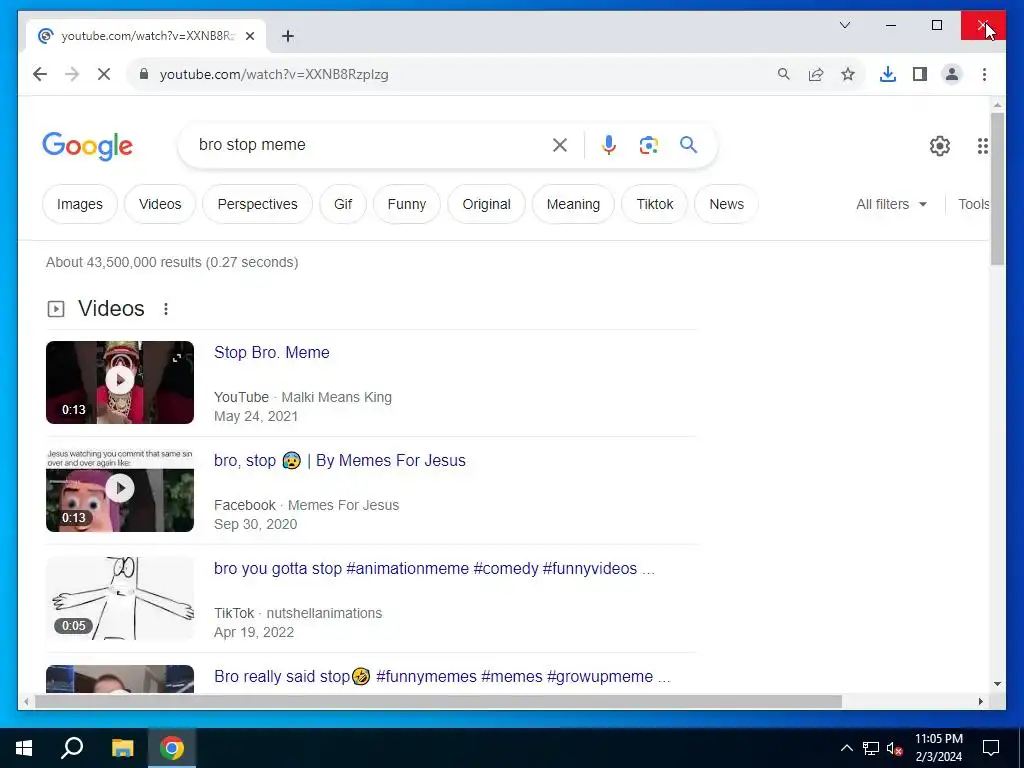Click the zoom magnifier icon in address bar

click(x=784, y=74)
